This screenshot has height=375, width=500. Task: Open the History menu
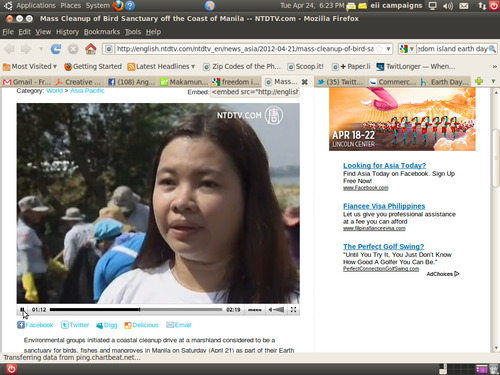(67, 32)
